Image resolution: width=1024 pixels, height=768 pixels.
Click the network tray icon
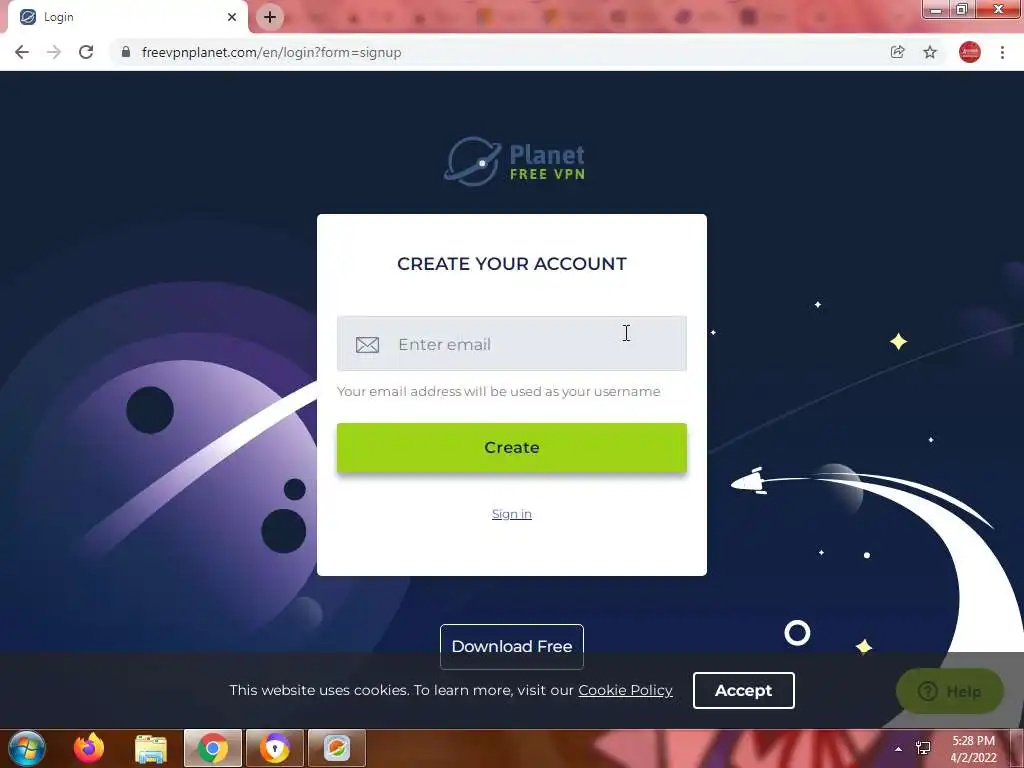click(923, 748)
